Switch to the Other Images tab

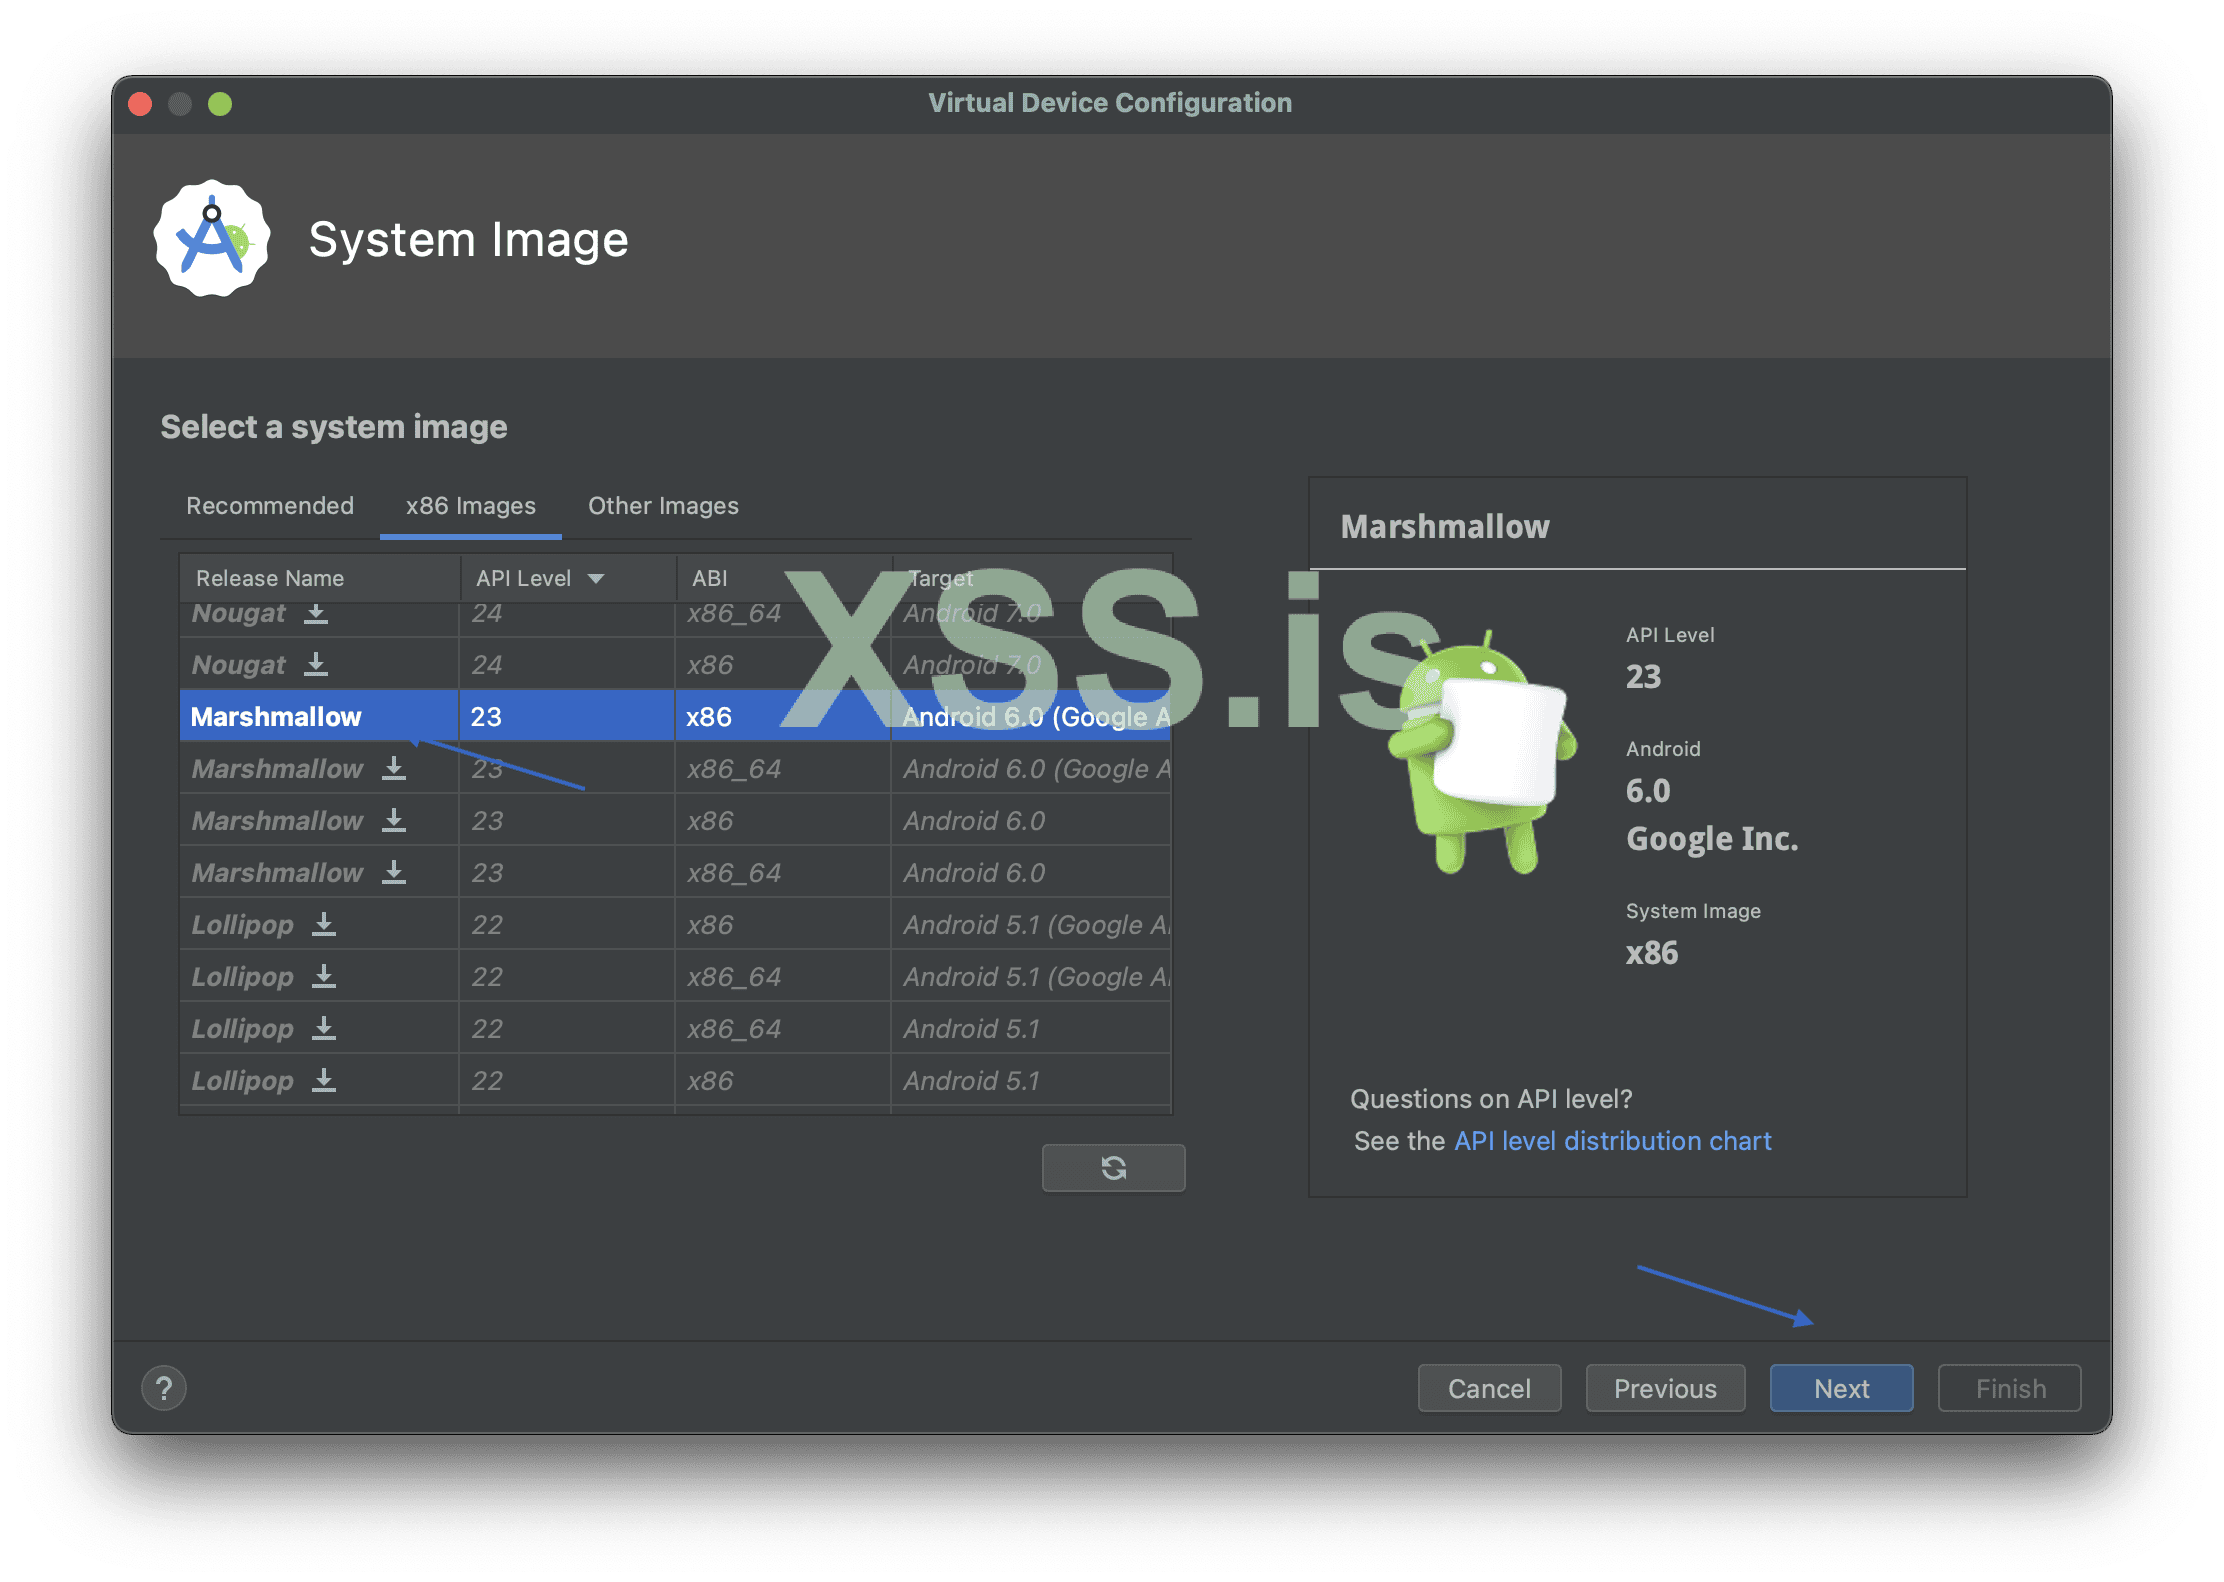663,506
